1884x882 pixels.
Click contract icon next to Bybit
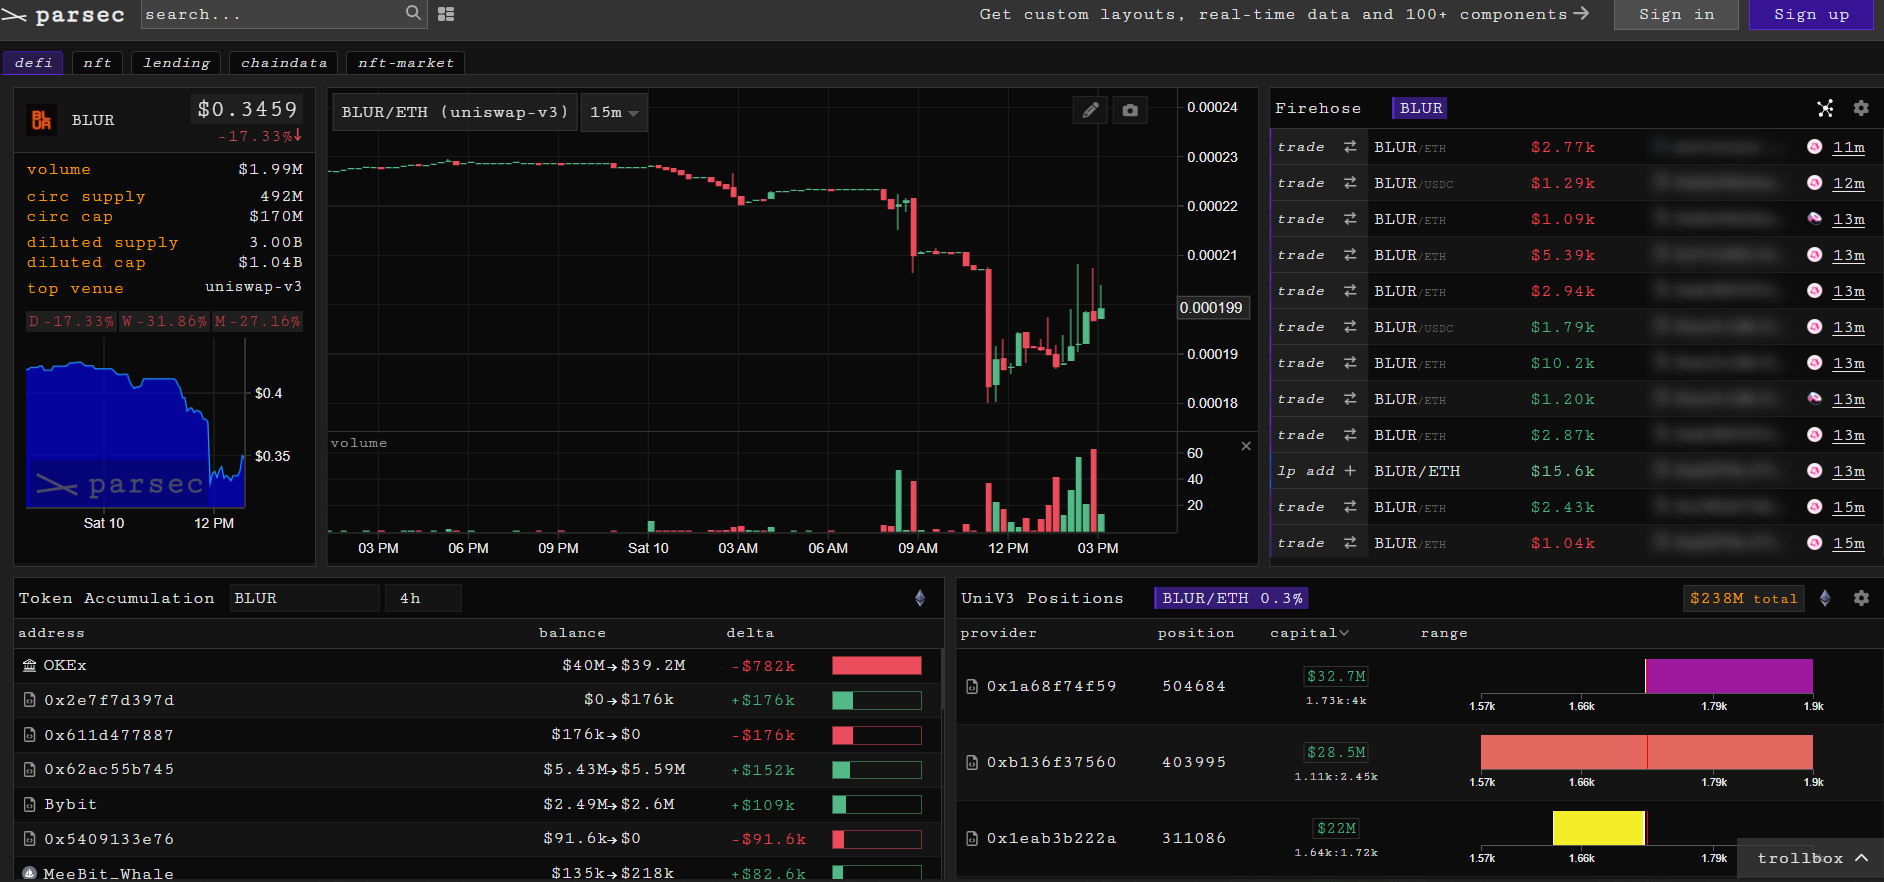click(x=30, y=804)
